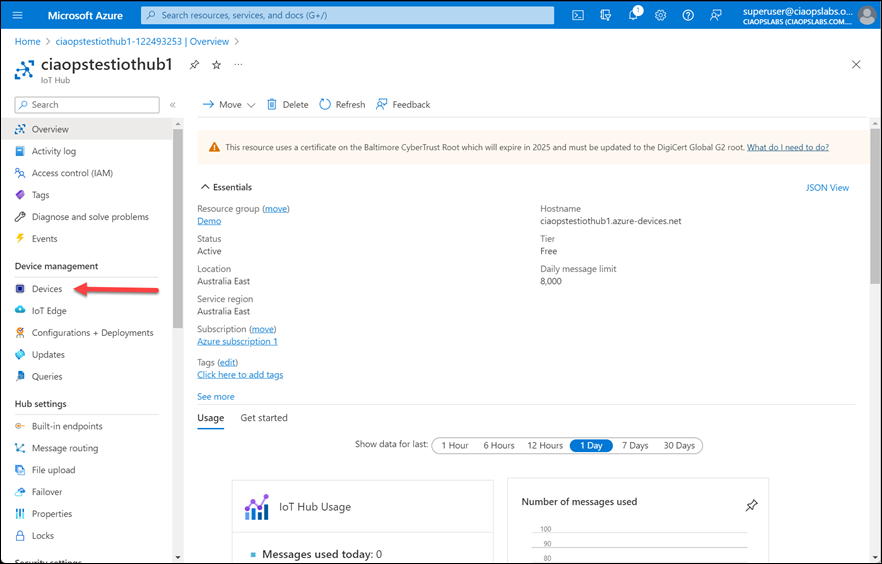
Task: Click the help question mark icon
Action: (x=688, y=15)
